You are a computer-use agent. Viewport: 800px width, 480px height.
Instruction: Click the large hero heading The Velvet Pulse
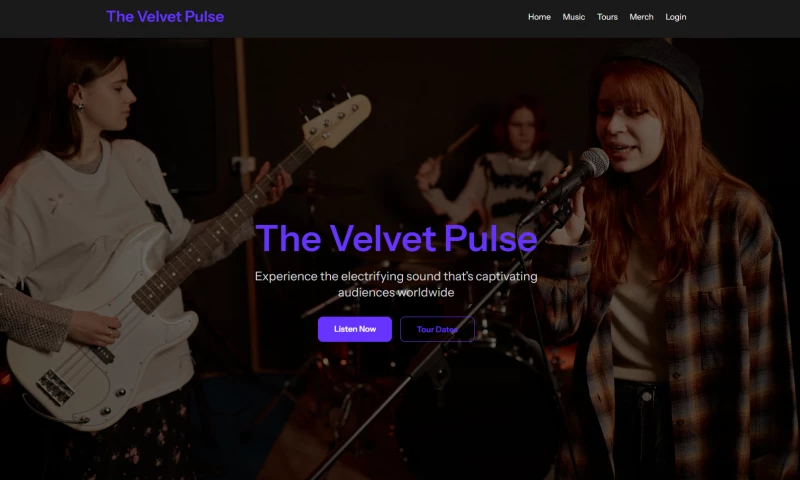[x=396, y=238]
